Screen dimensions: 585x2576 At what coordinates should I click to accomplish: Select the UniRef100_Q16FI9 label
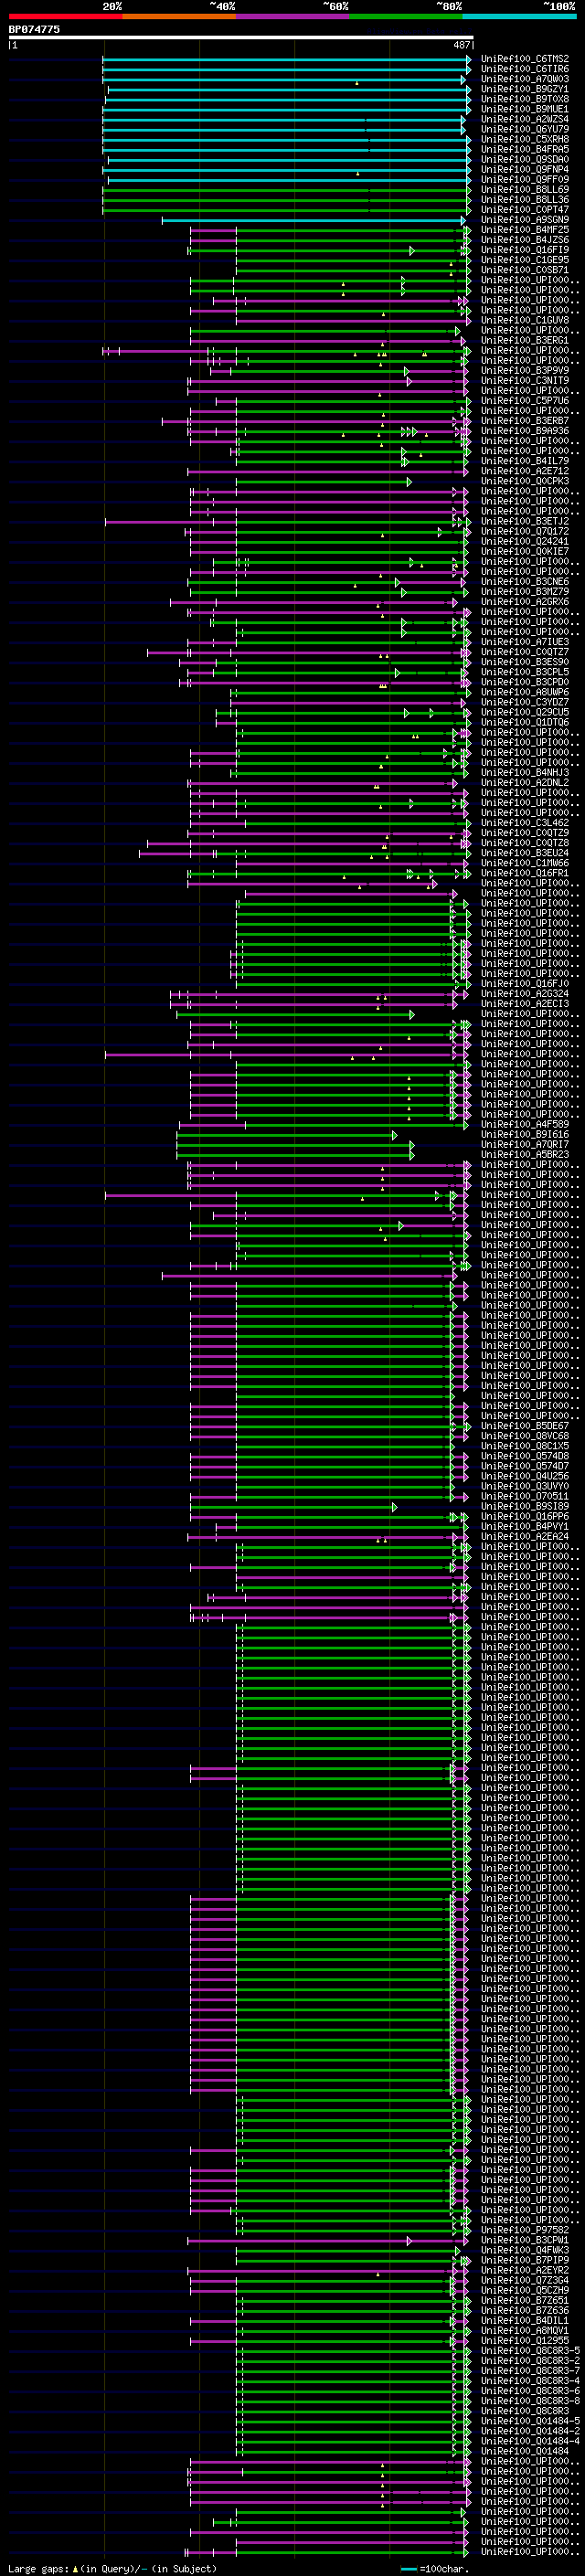[525, 250]
